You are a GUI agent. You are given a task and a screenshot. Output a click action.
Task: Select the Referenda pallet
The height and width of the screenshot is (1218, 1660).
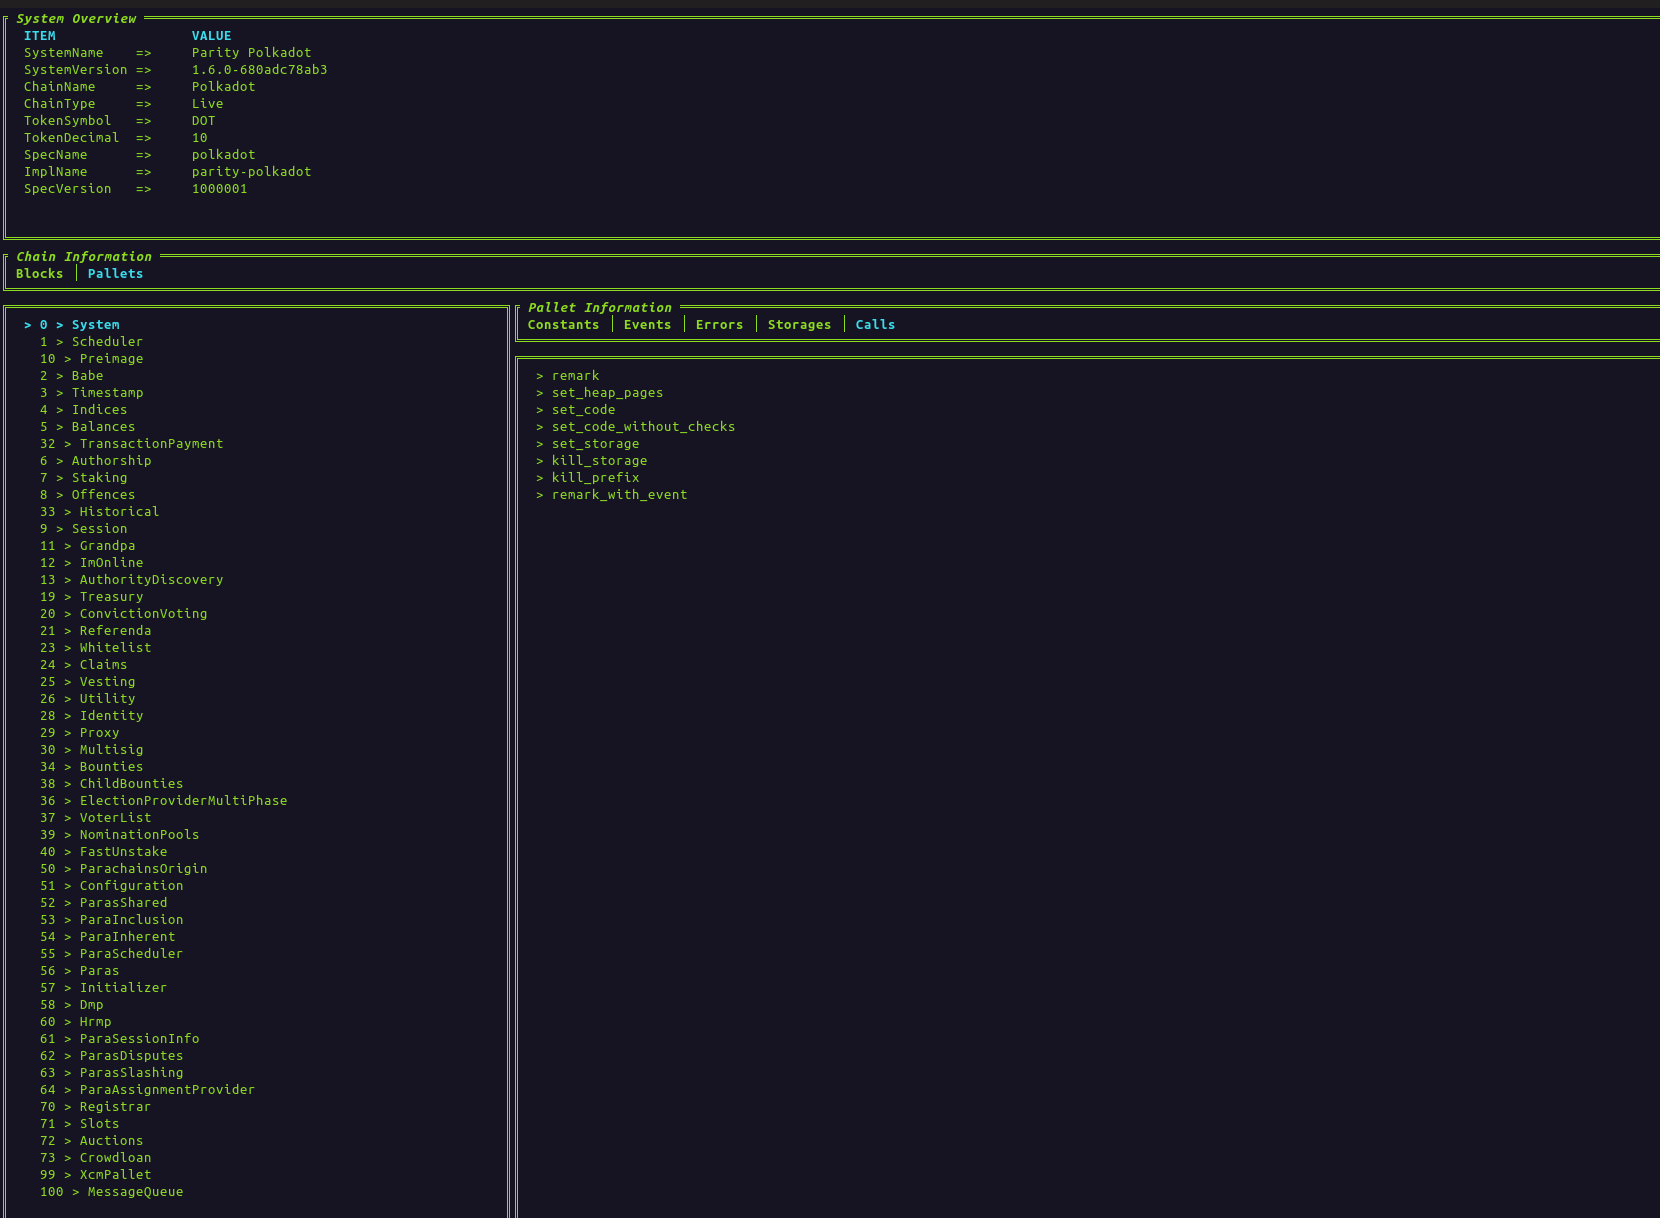pyautogui.click(x=95, y=631)
